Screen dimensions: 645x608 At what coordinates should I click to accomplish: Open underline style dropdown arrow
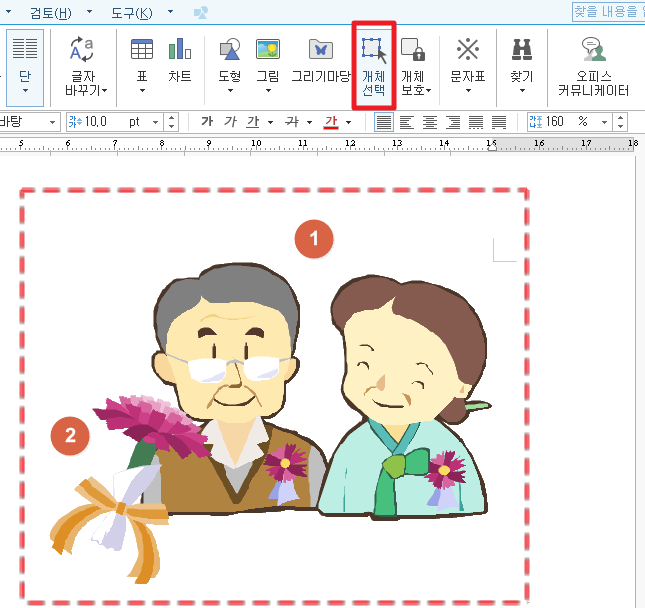[x=270, y=122]
